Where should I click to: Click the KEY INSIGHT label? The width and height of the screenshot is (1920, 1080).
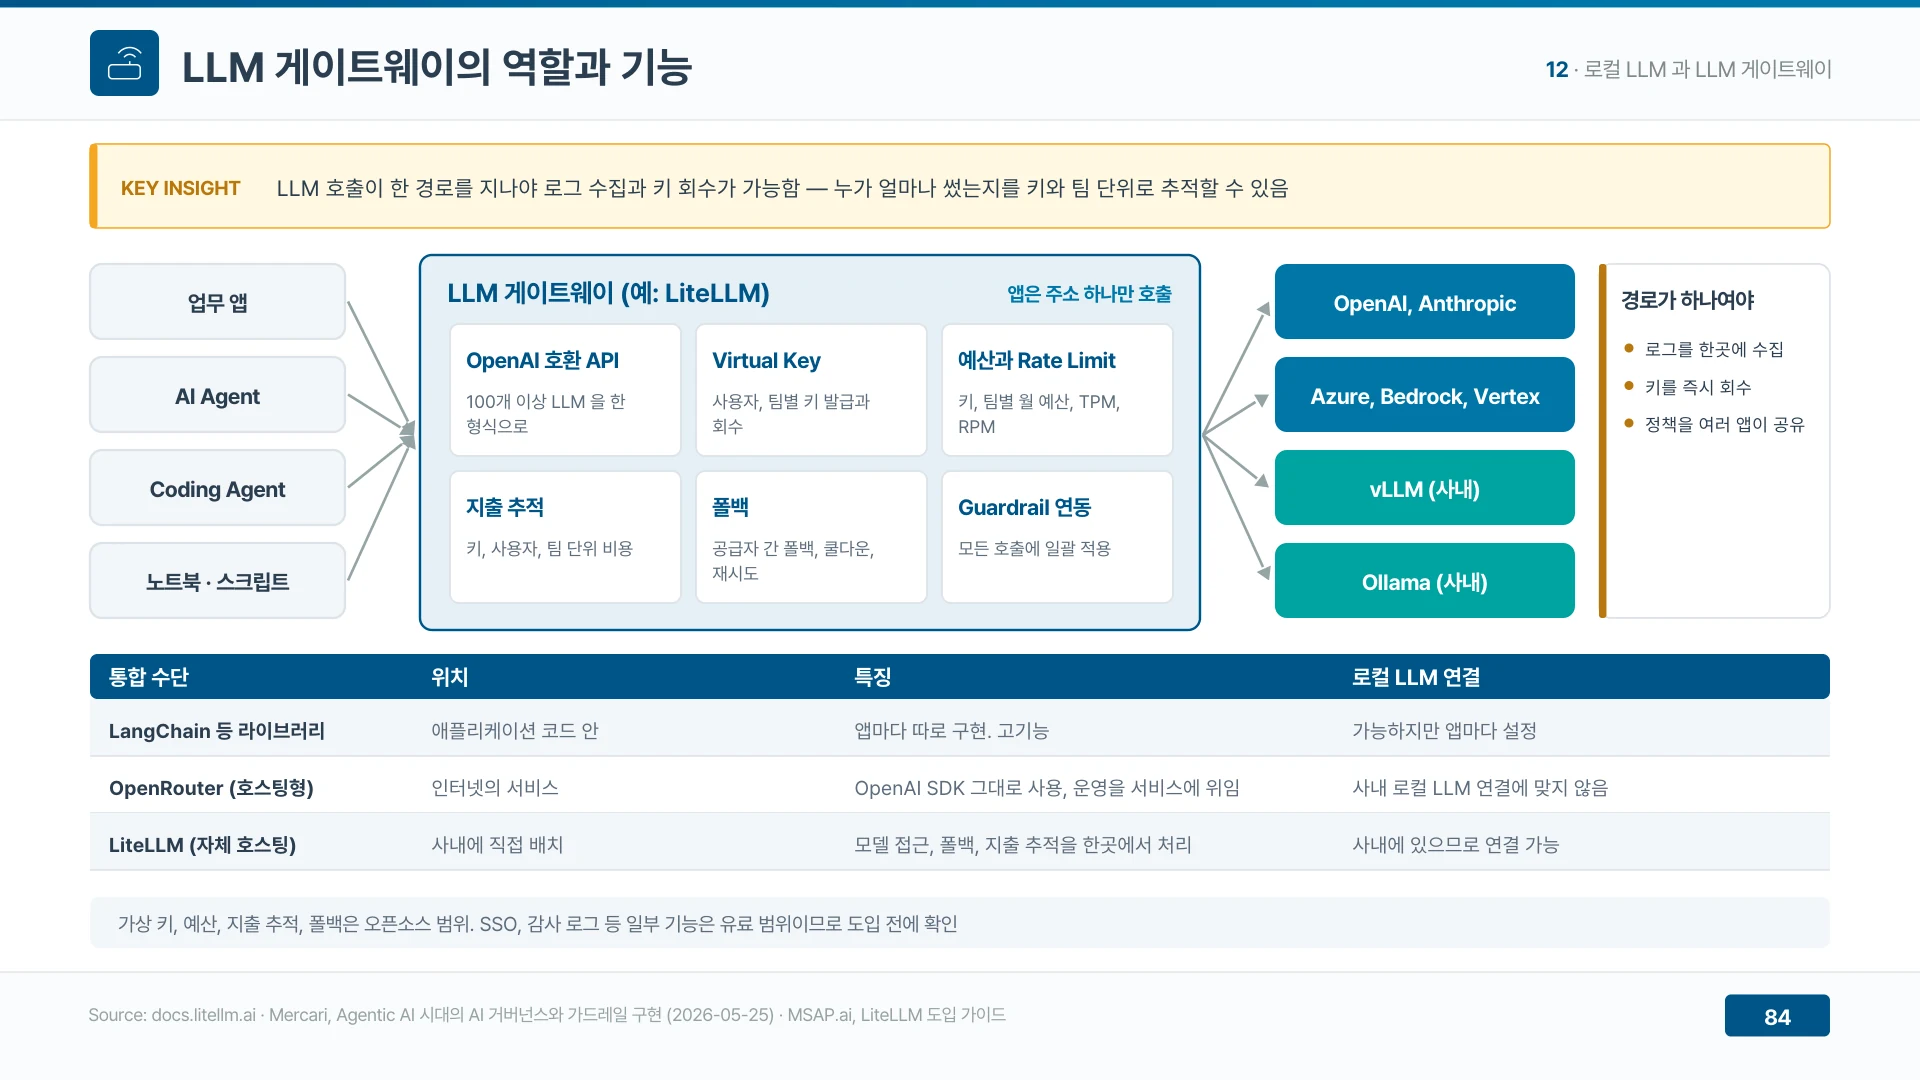pos(180,188)
